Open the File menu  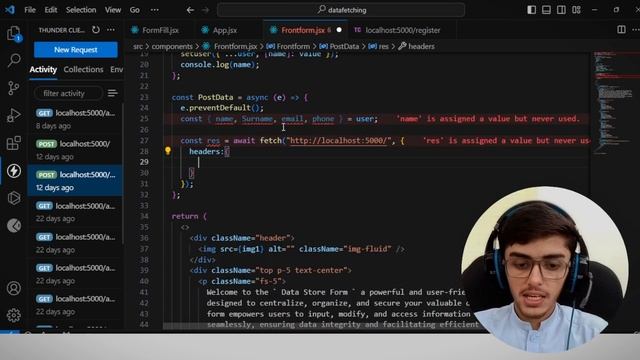point(30,10)
